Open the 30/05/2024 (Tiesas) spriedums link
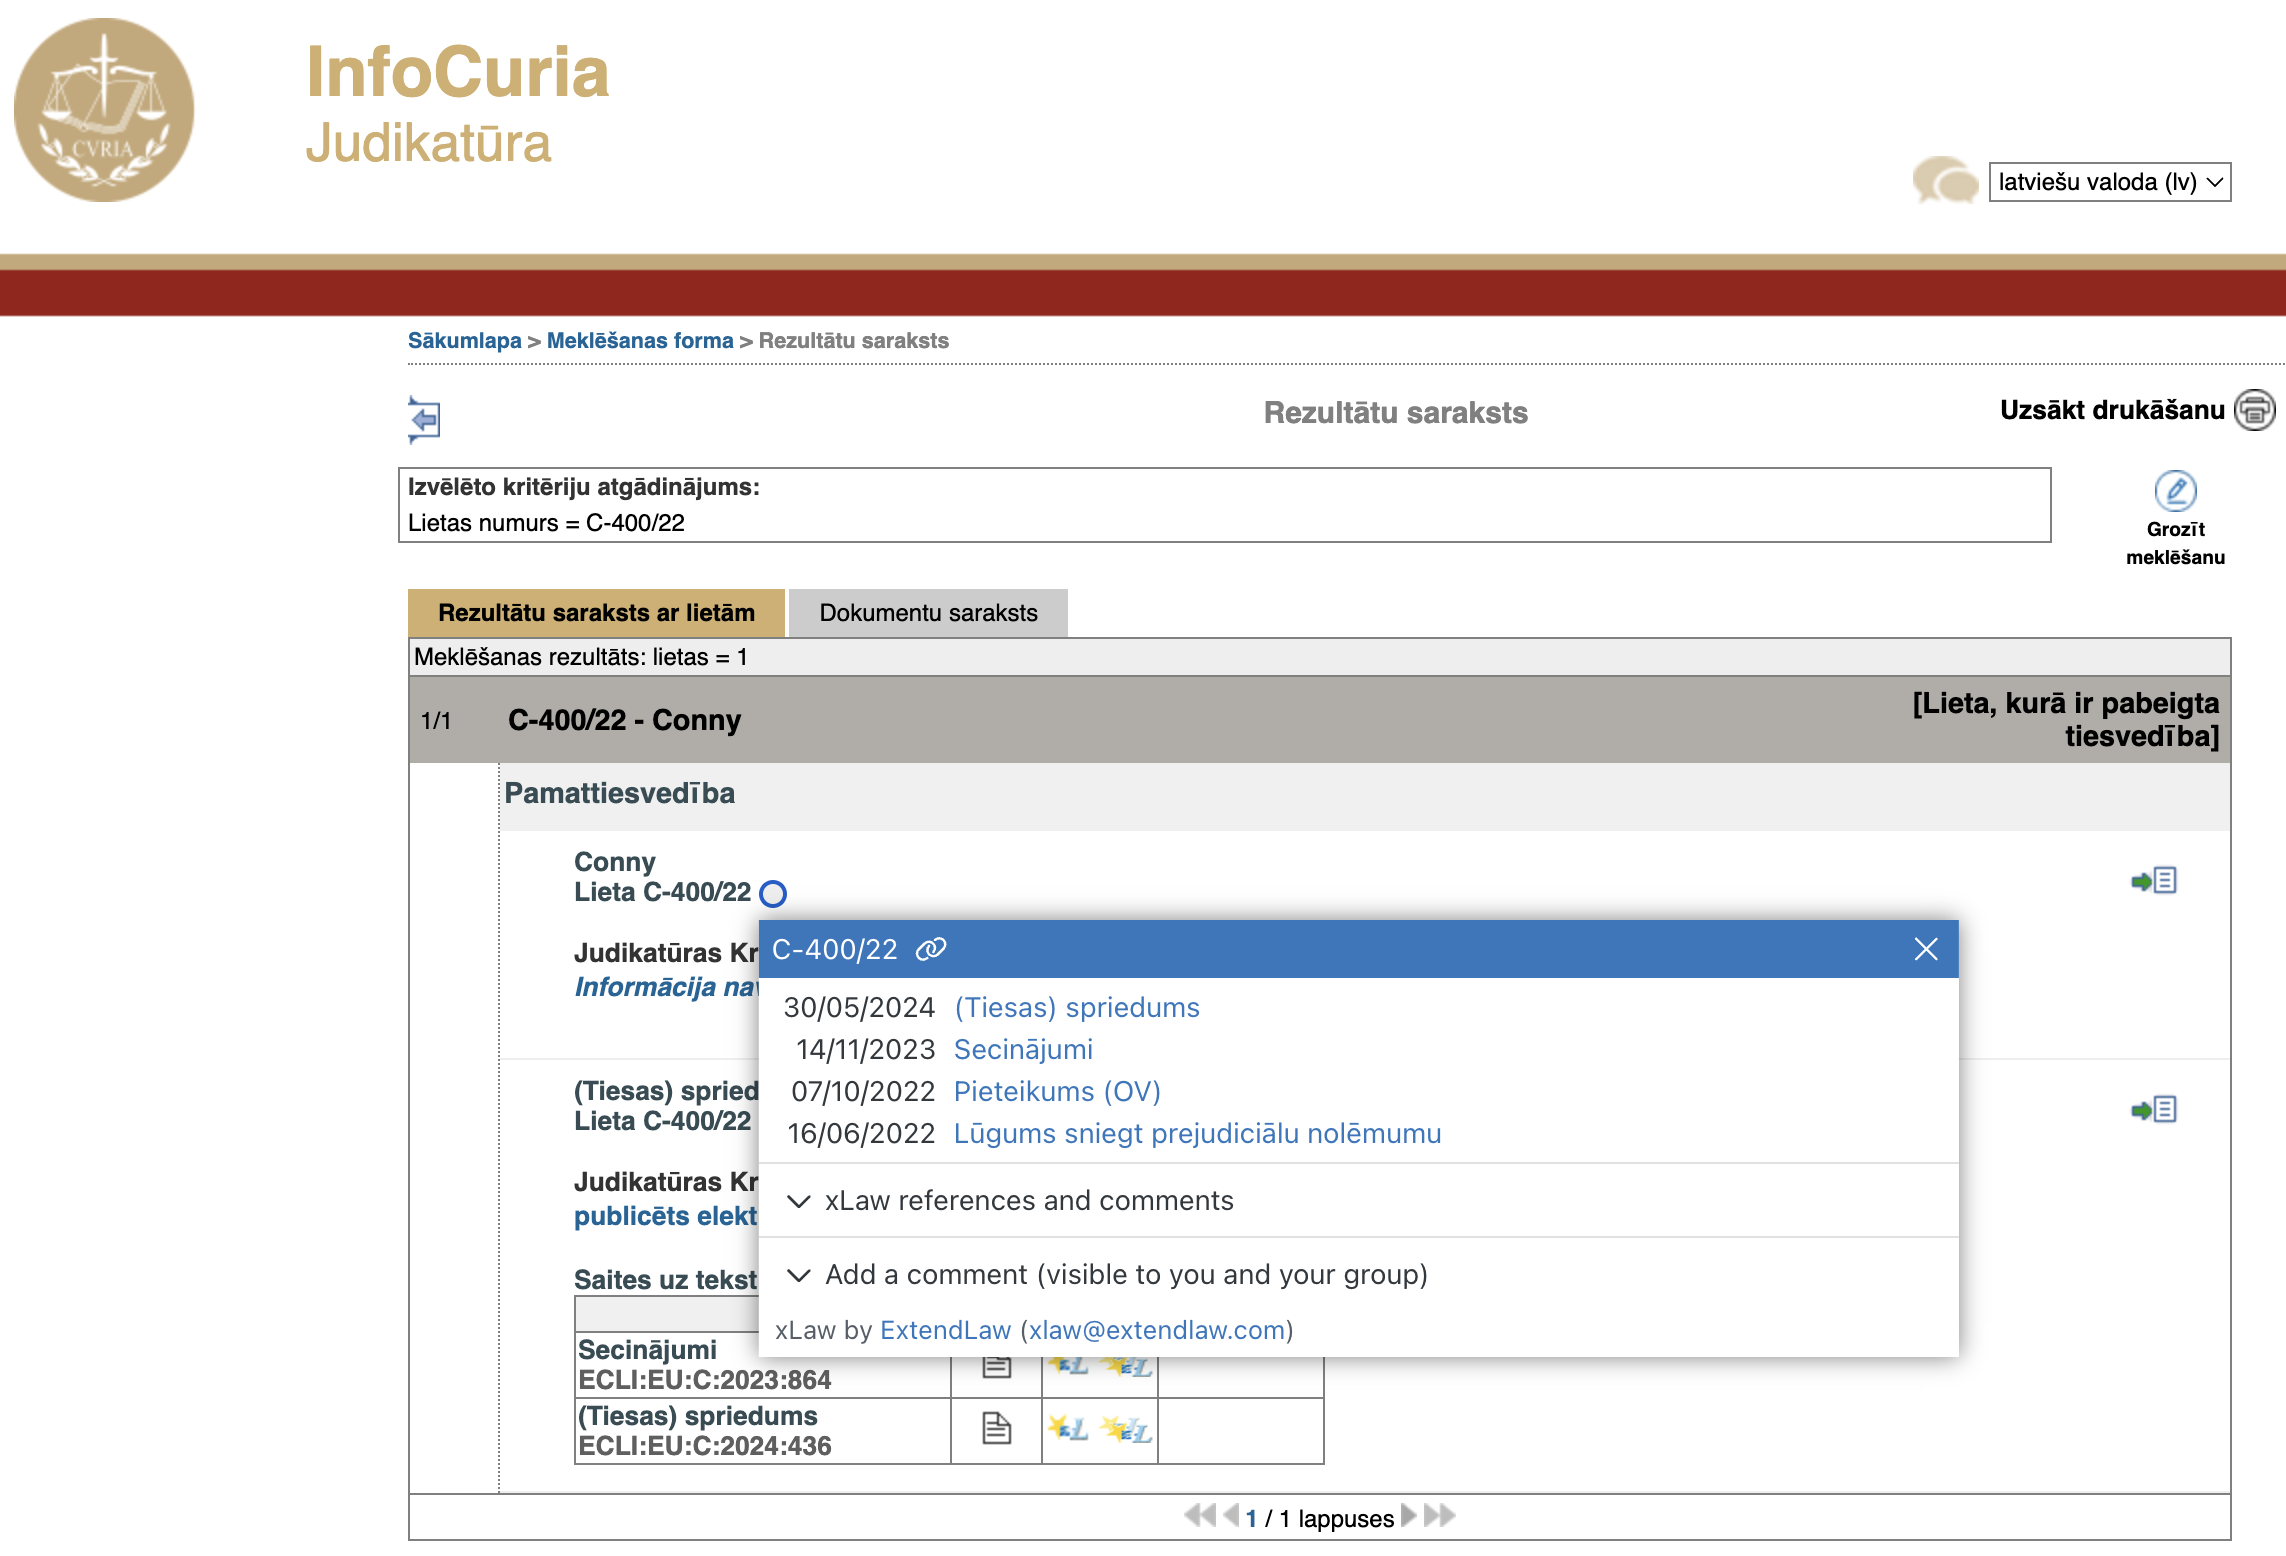This screenshot has width=2286, height=1556. [x=1076, y=1007]
